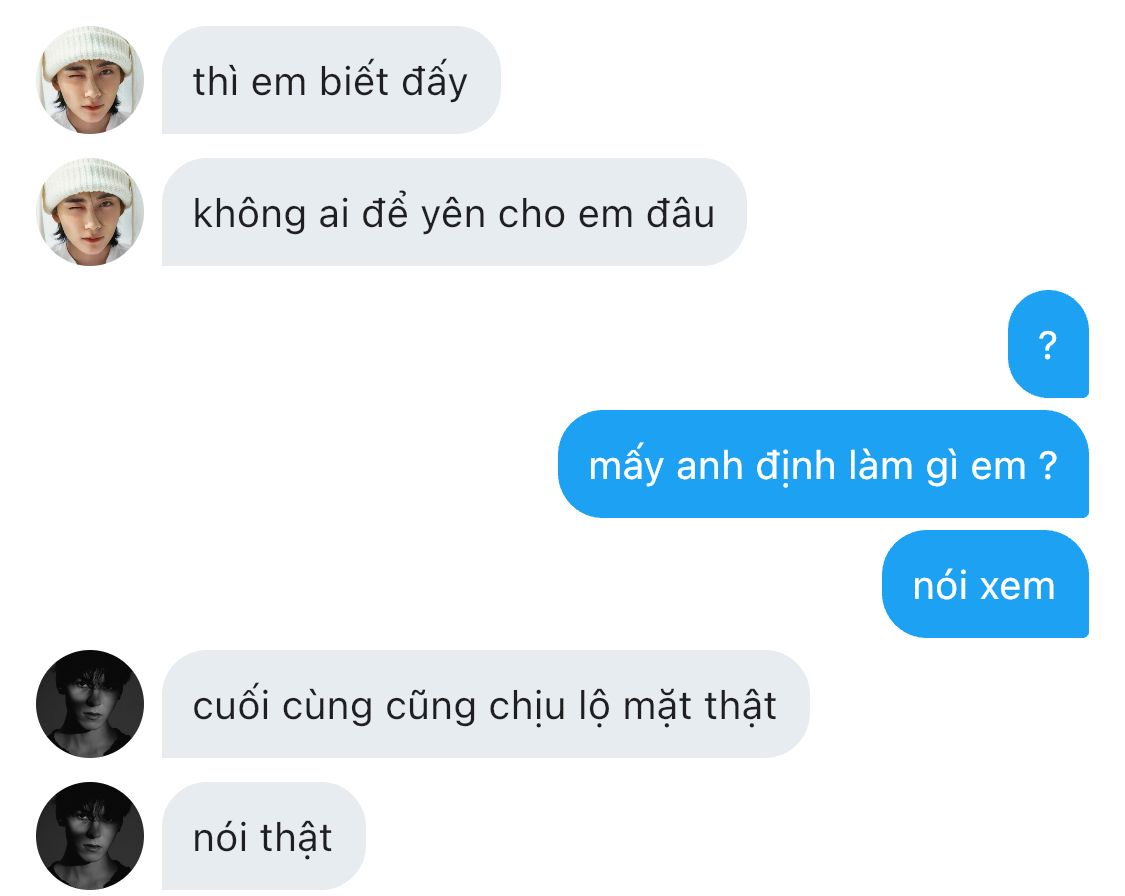1125x896 pixels.
Task: Open white beanie avatar beside "thì em biết đấy"
Action: (90, 80)
